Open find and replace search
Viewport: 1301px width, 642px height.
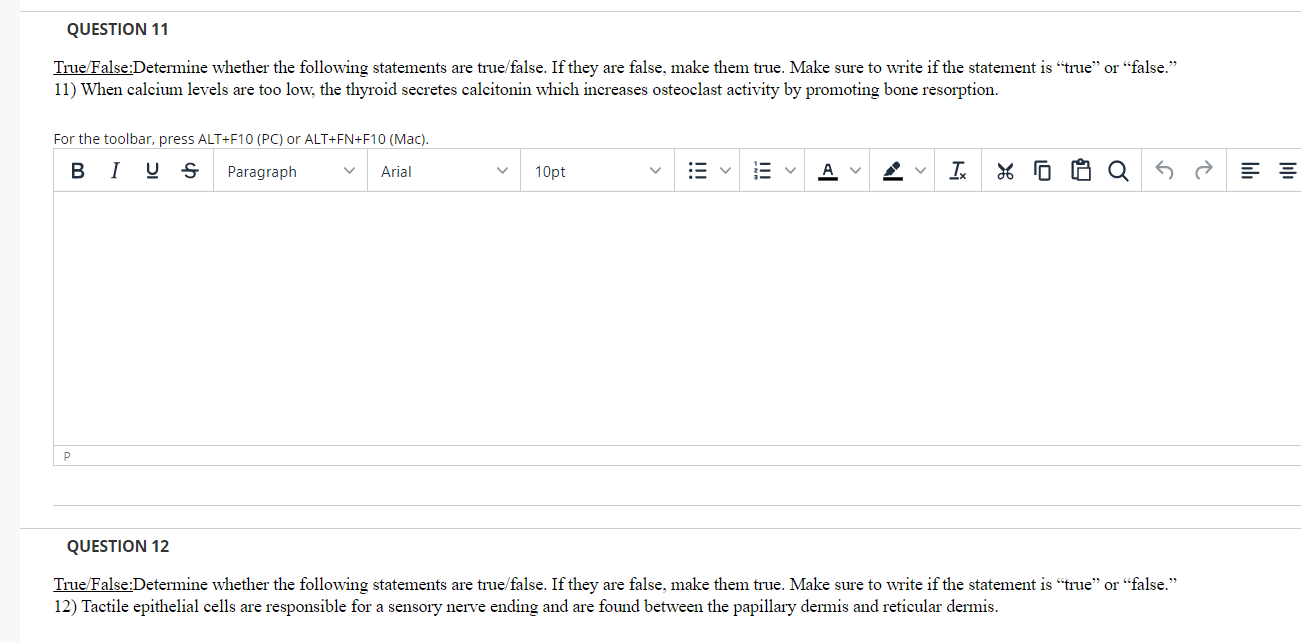tap(1119, 171)
